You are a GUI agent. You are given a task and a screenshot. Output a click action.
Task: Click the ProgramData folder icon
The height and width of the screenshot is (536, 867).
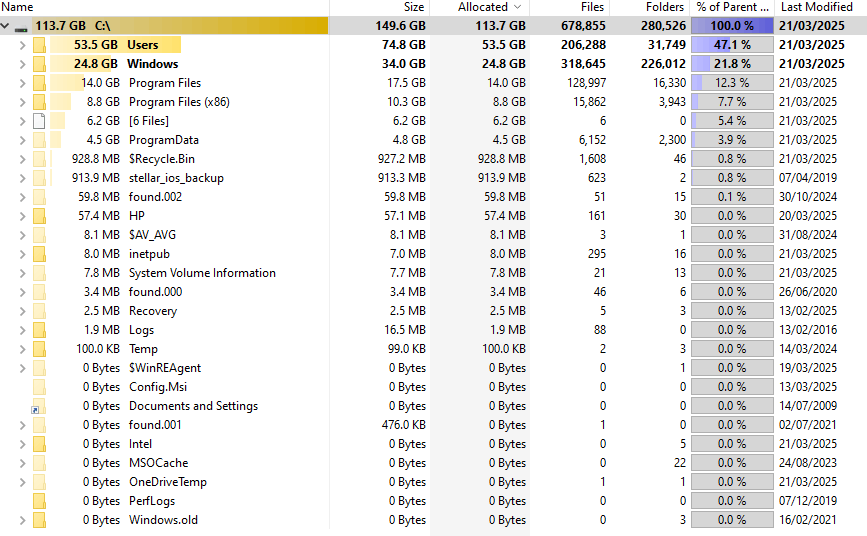(39, 140)
